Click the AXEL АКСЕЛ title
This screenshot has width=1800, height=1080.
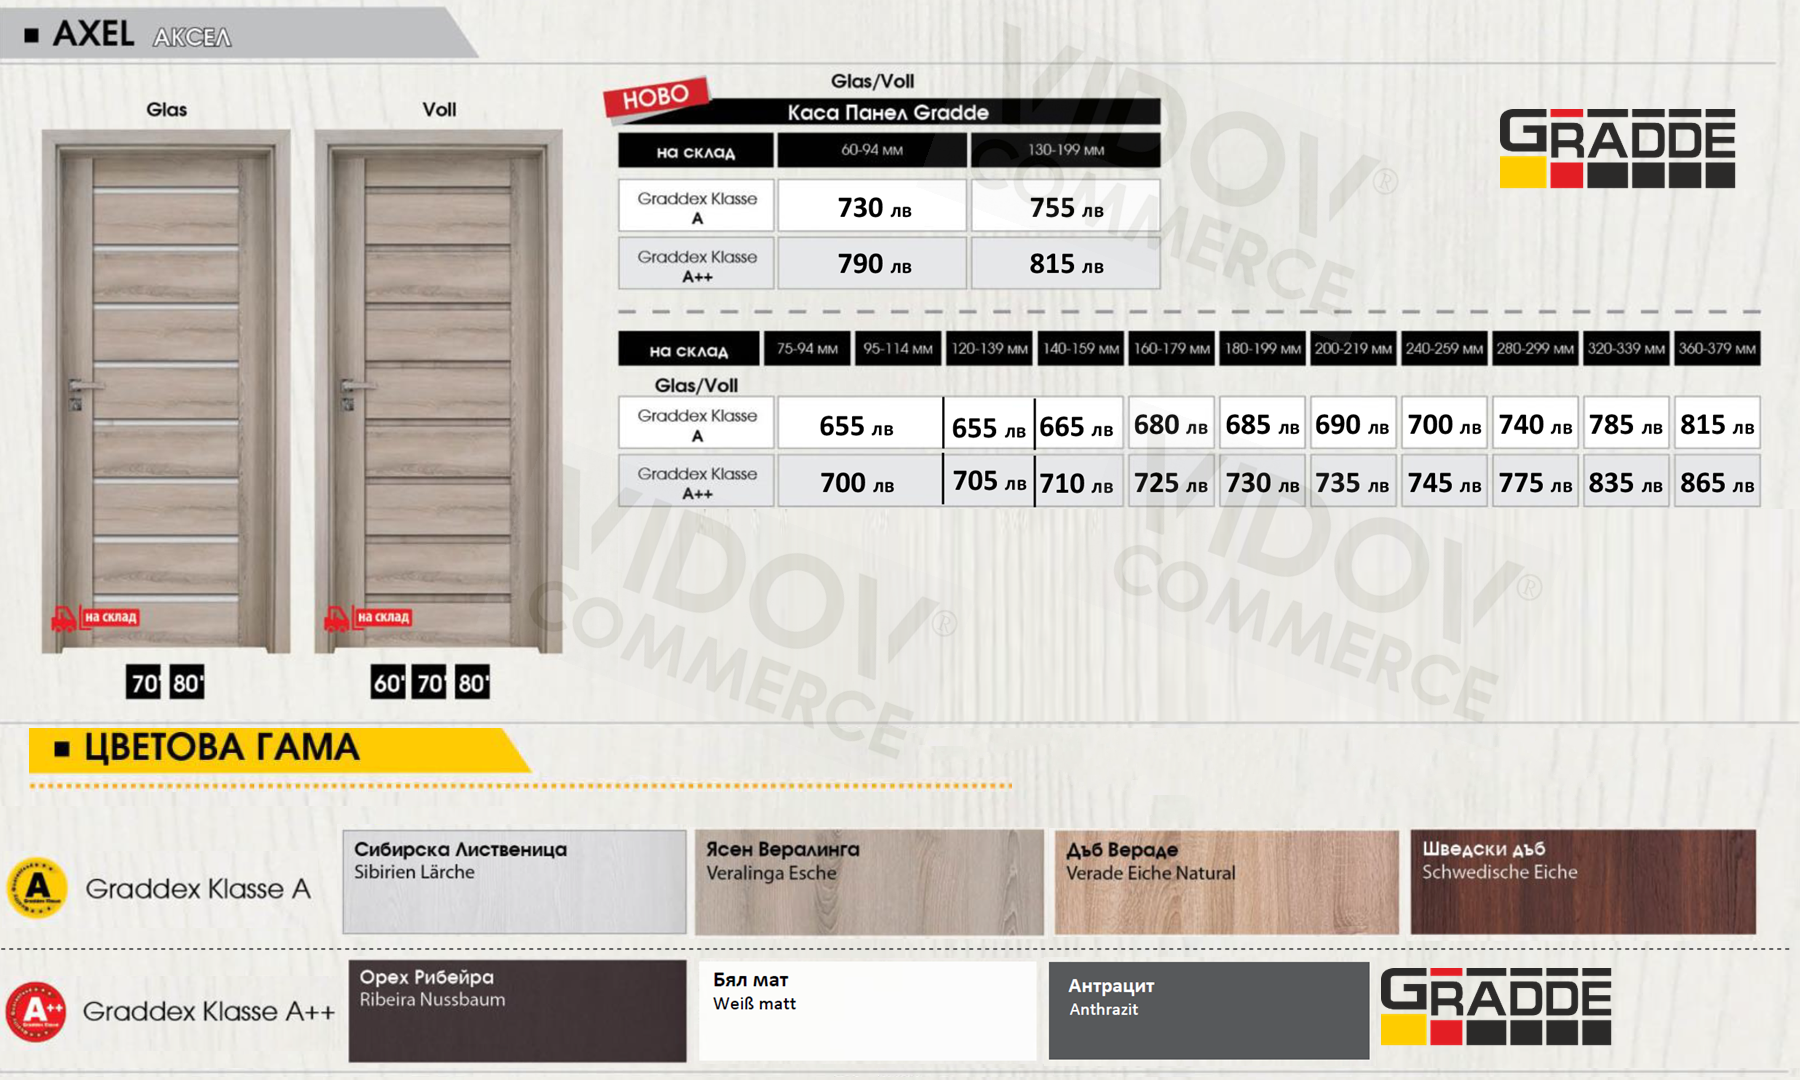pos(142,34)
